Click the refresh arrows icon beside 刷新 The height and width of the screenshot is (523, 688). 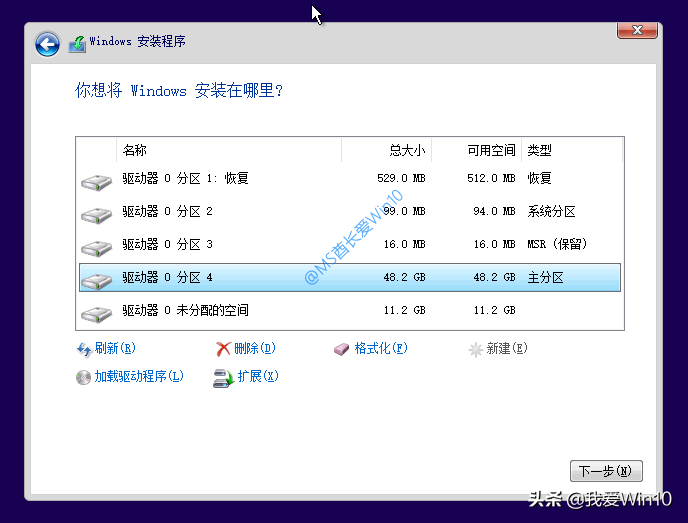pos(84,350)
